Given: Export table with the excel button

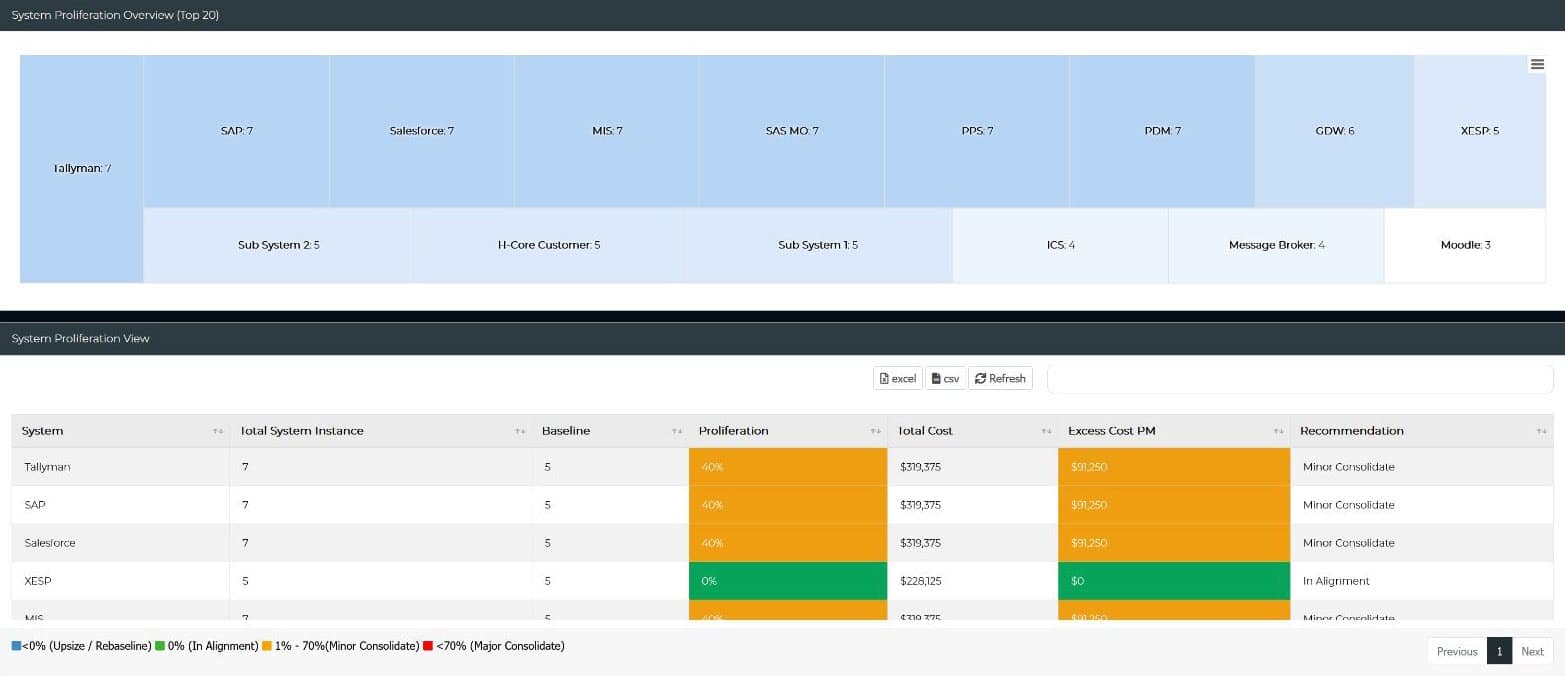Looking at the screenshot, I should click(x=898, y=378).
